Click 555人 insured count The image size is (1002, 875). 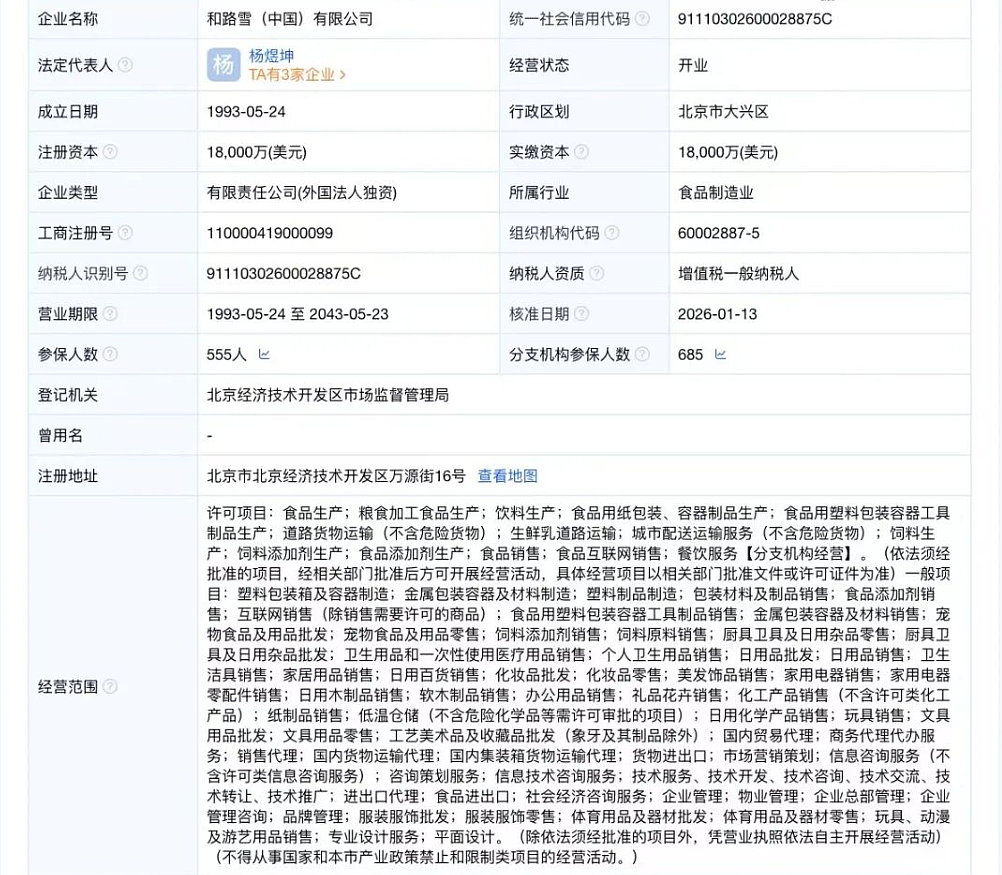coord(226,355)
